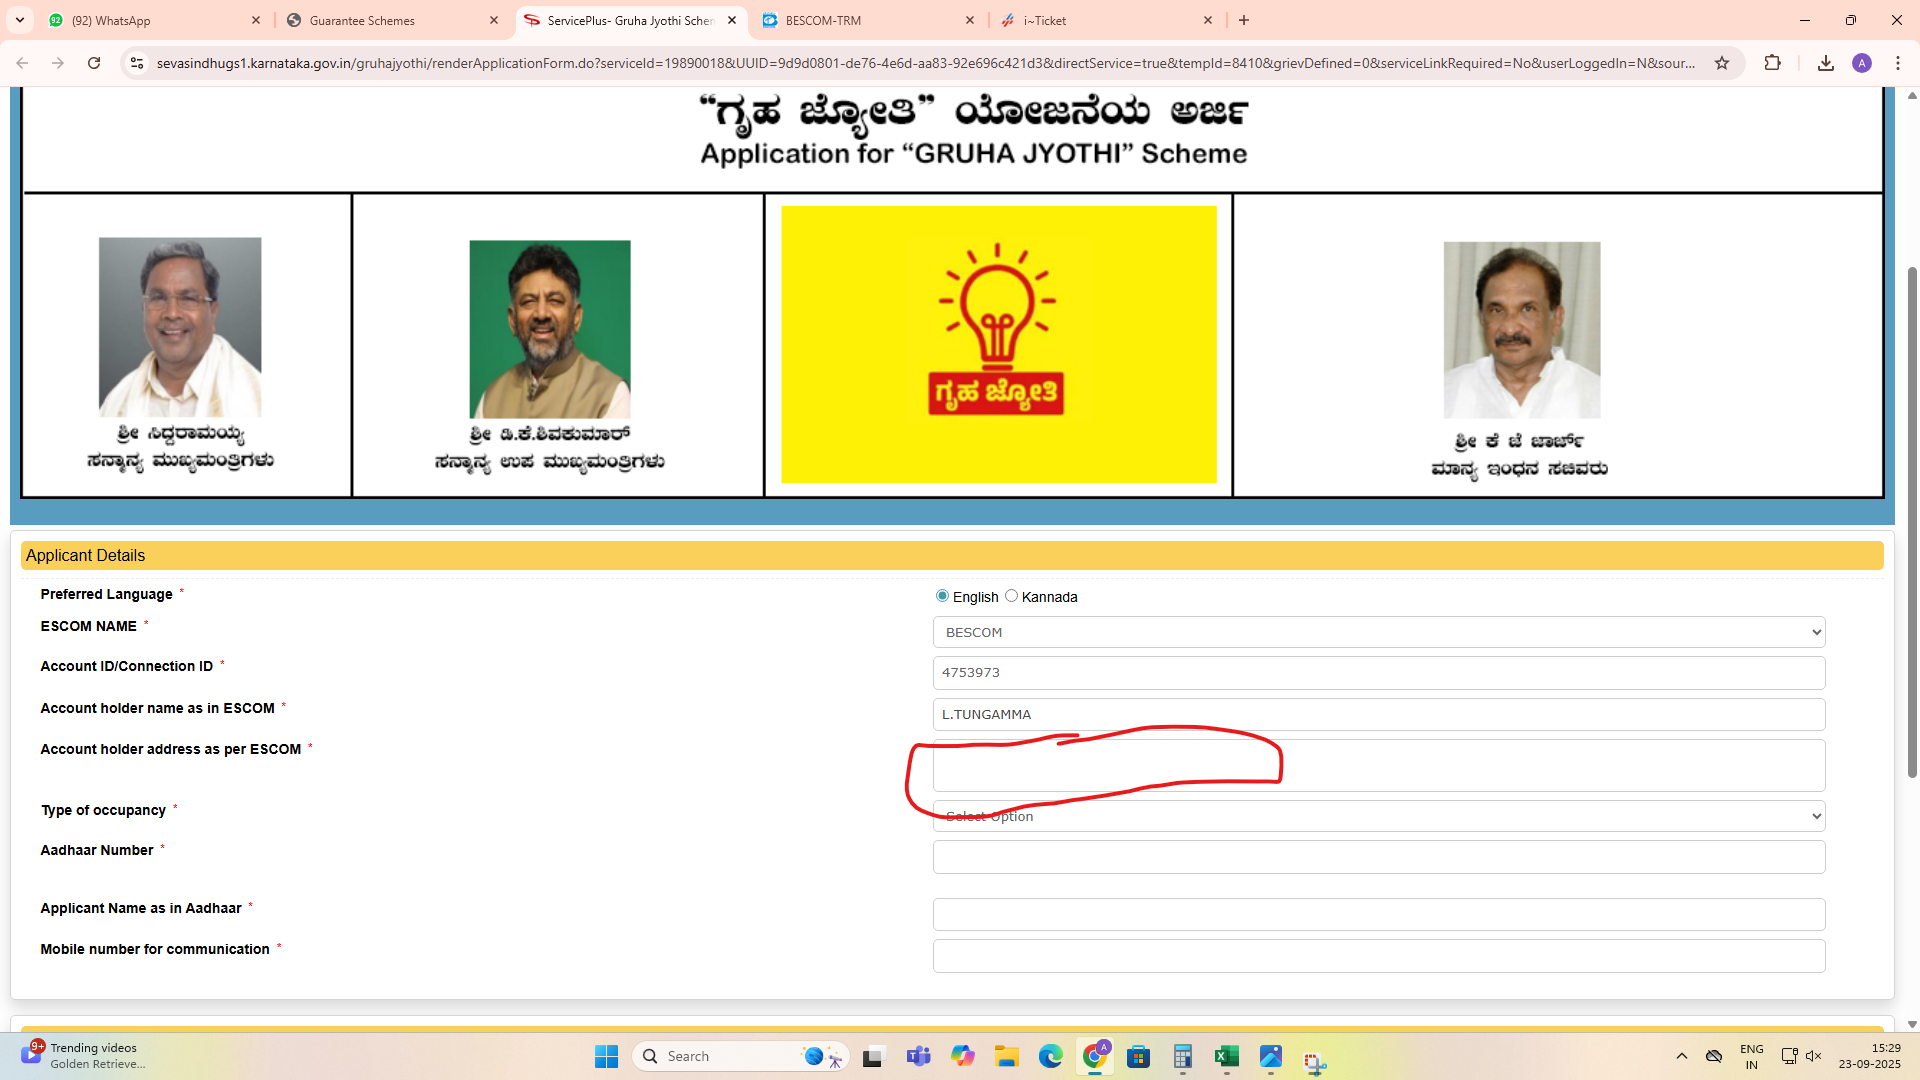Open a new browser tab

pos(1244,20)
